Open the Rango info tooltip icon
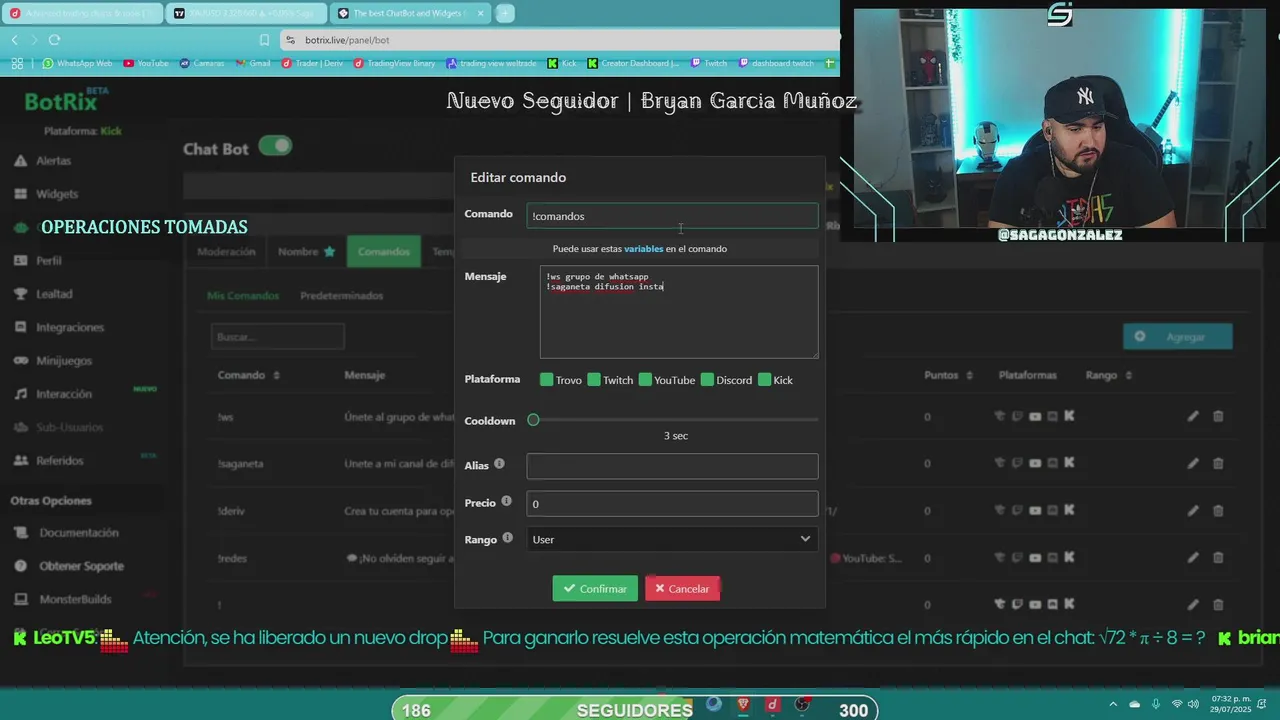1280x720 pixels. pos(507,538)
